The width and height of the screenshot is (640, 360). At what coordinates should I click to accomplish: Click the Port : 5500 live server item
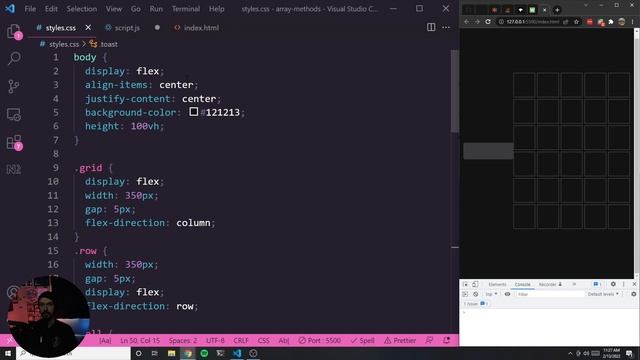tap(320, 340)
